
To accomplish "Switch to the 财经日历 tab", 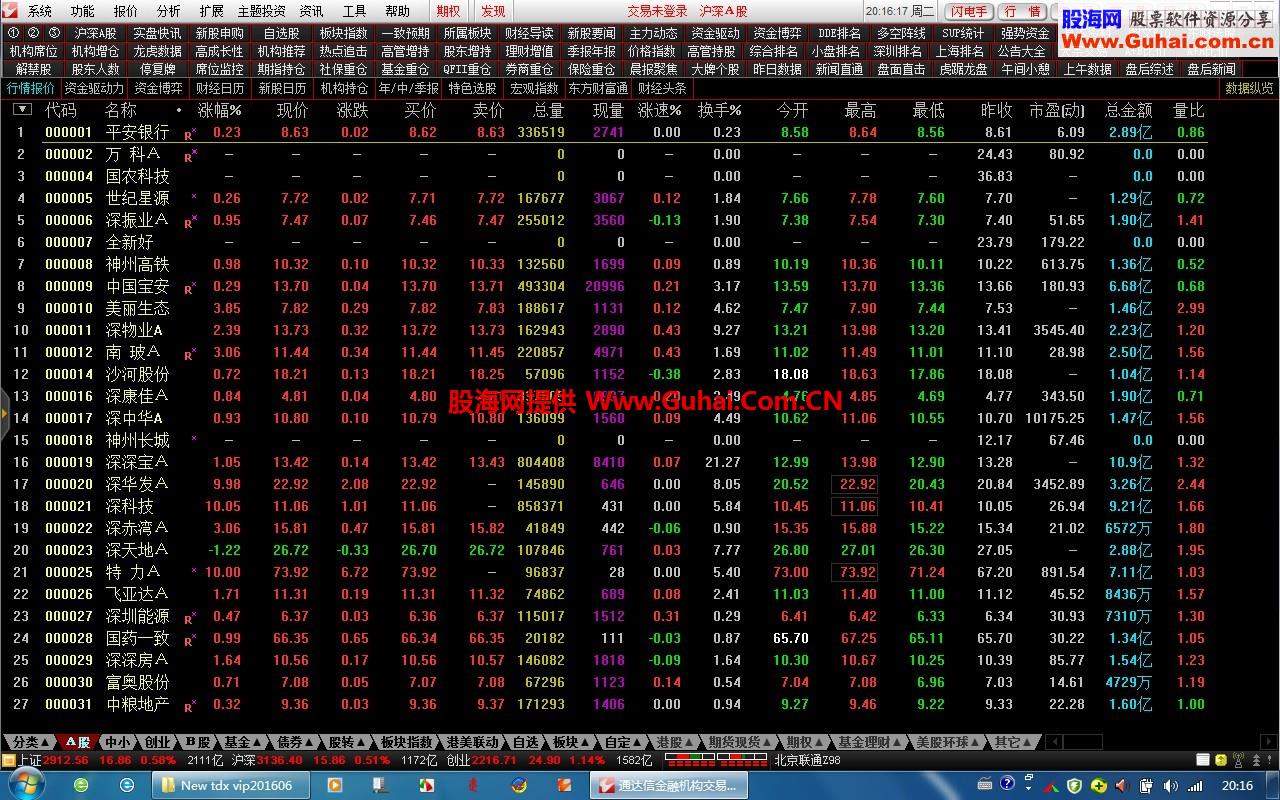I will pyautogui.click(x=220, y=88).
